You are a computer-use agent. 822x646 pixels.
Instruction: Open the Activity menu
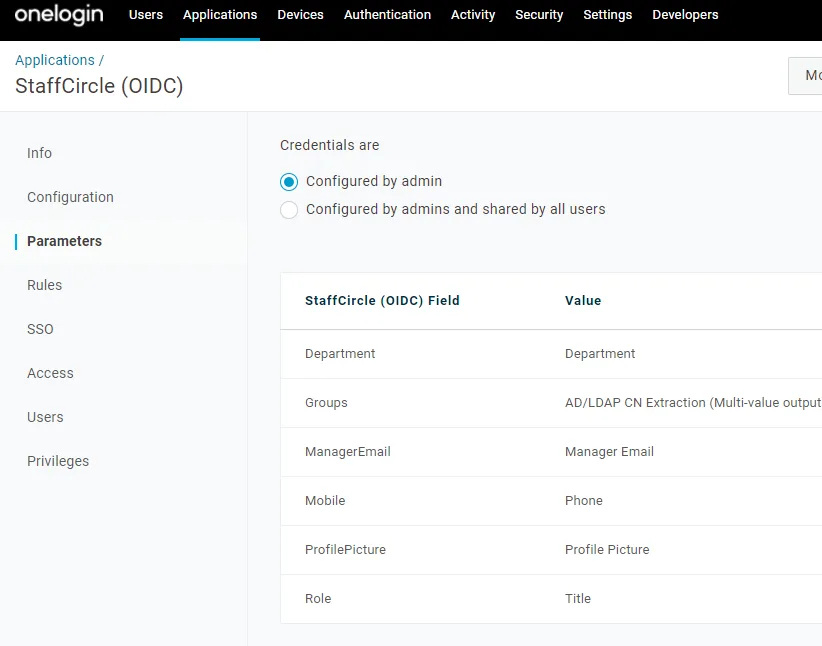pos(473,15)
